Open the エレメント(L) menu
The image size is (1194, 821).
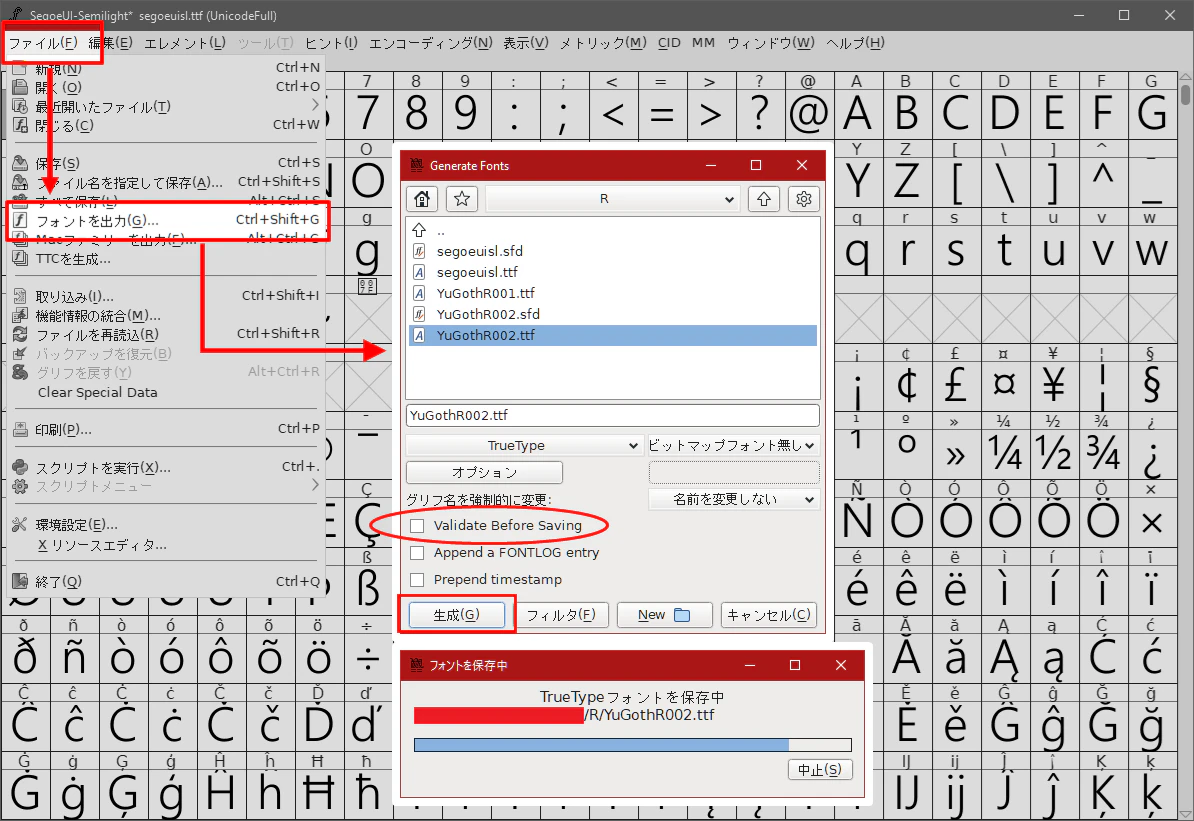point(185,43)
